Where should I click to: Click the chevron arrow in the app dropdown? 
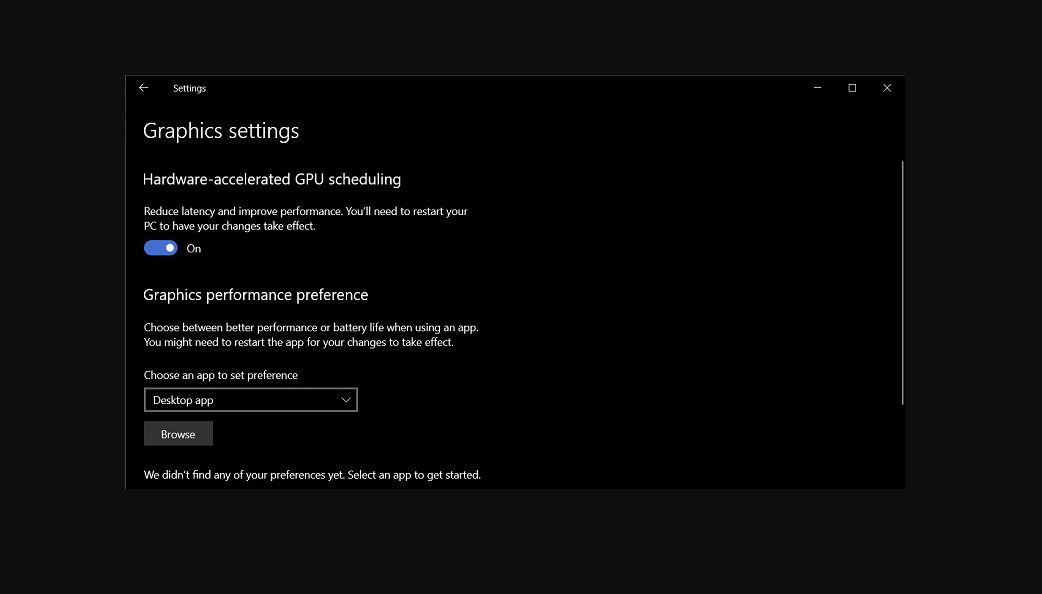tap(346, 400)
